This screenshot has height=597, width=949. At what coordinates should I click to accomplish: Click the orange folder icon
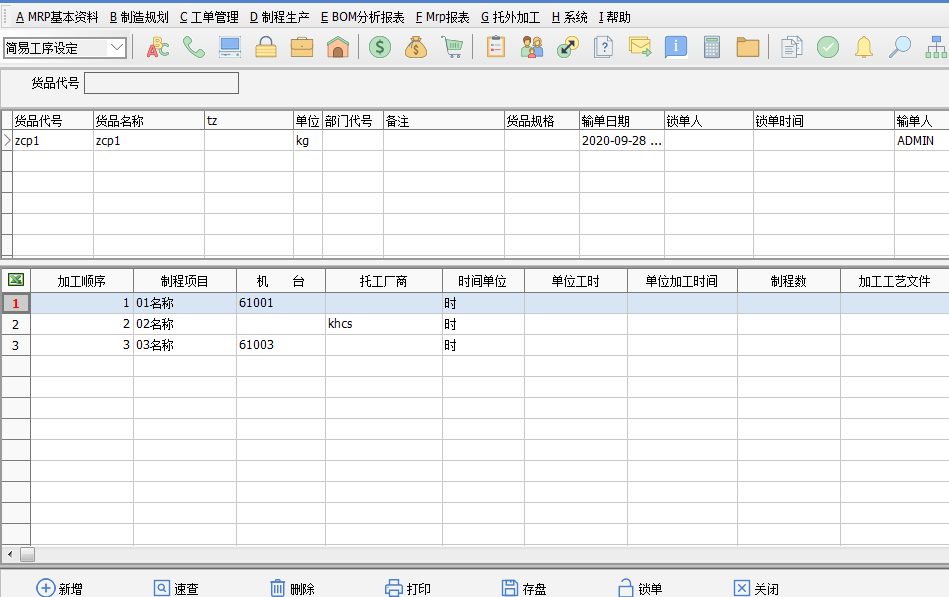(x=748, y=47)
